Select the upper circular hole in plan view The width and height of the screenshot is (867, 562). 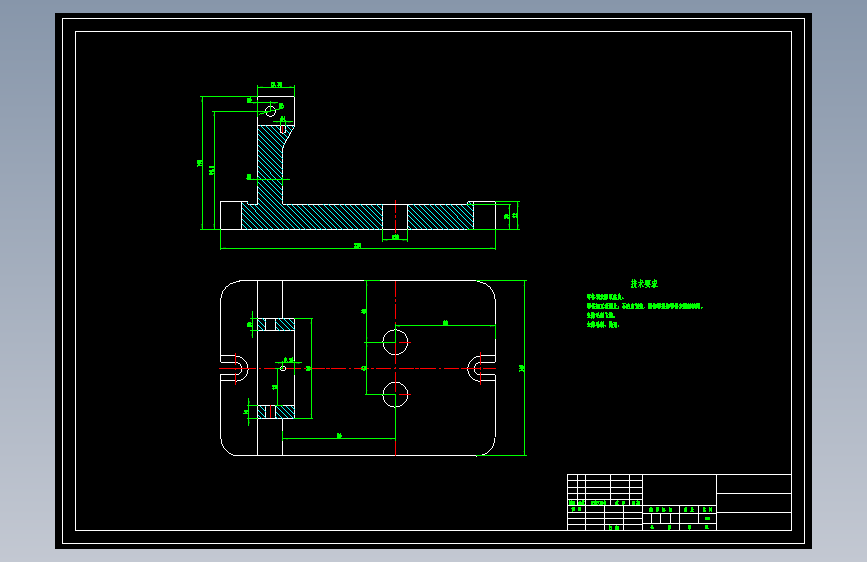point(395,342)
